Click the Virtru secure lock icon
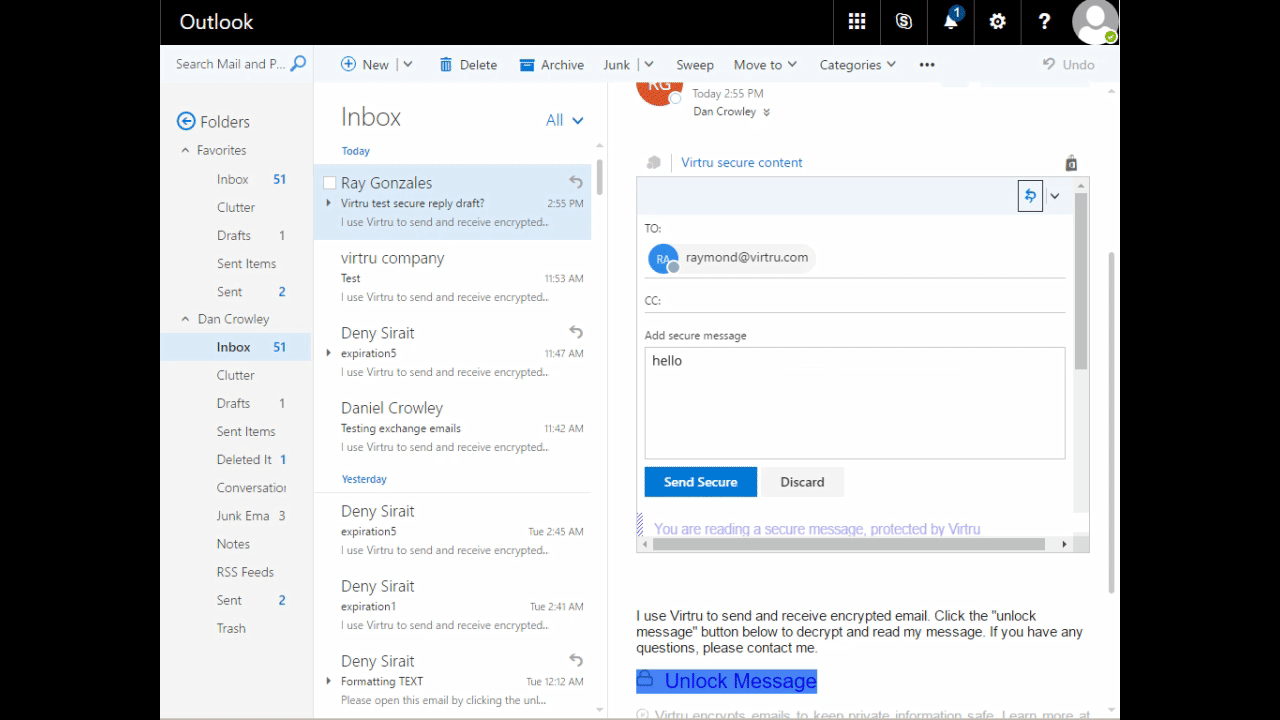This screenshot has width=1280, height=720. 1071,163
